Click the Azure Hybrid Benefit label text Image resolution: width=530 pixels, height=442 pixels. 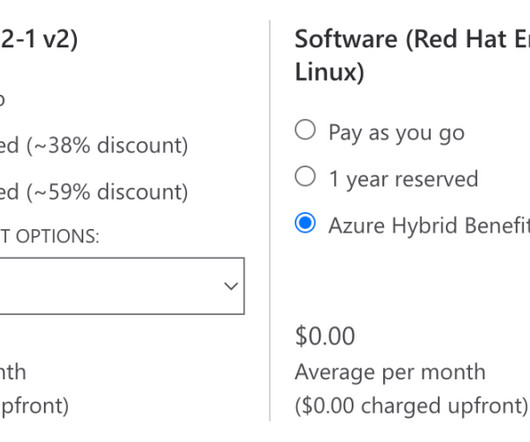click(x=429, y=225)
